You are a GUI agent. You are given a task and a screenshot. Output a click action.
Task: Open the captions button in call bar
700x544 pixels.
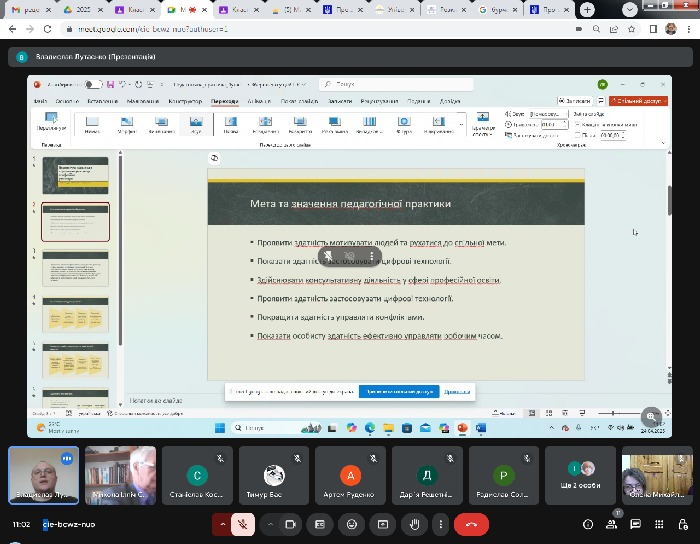click(x=319, y=524)
